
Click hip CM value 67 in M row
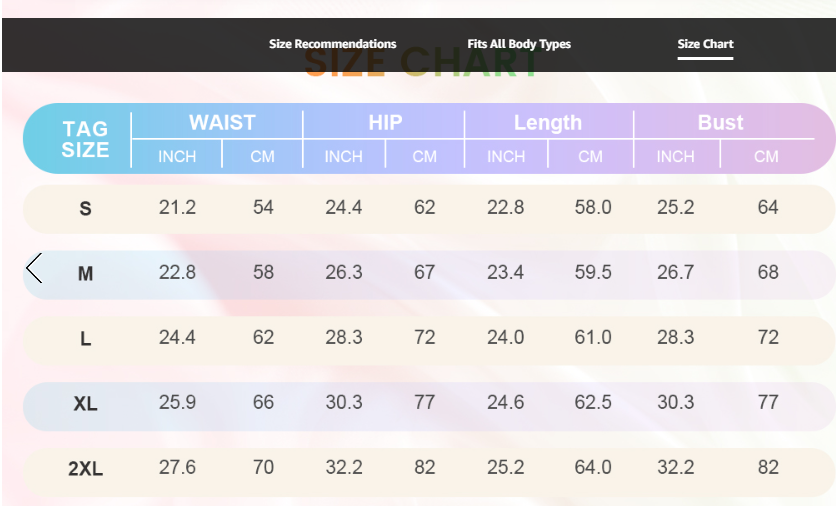point(424,273)
